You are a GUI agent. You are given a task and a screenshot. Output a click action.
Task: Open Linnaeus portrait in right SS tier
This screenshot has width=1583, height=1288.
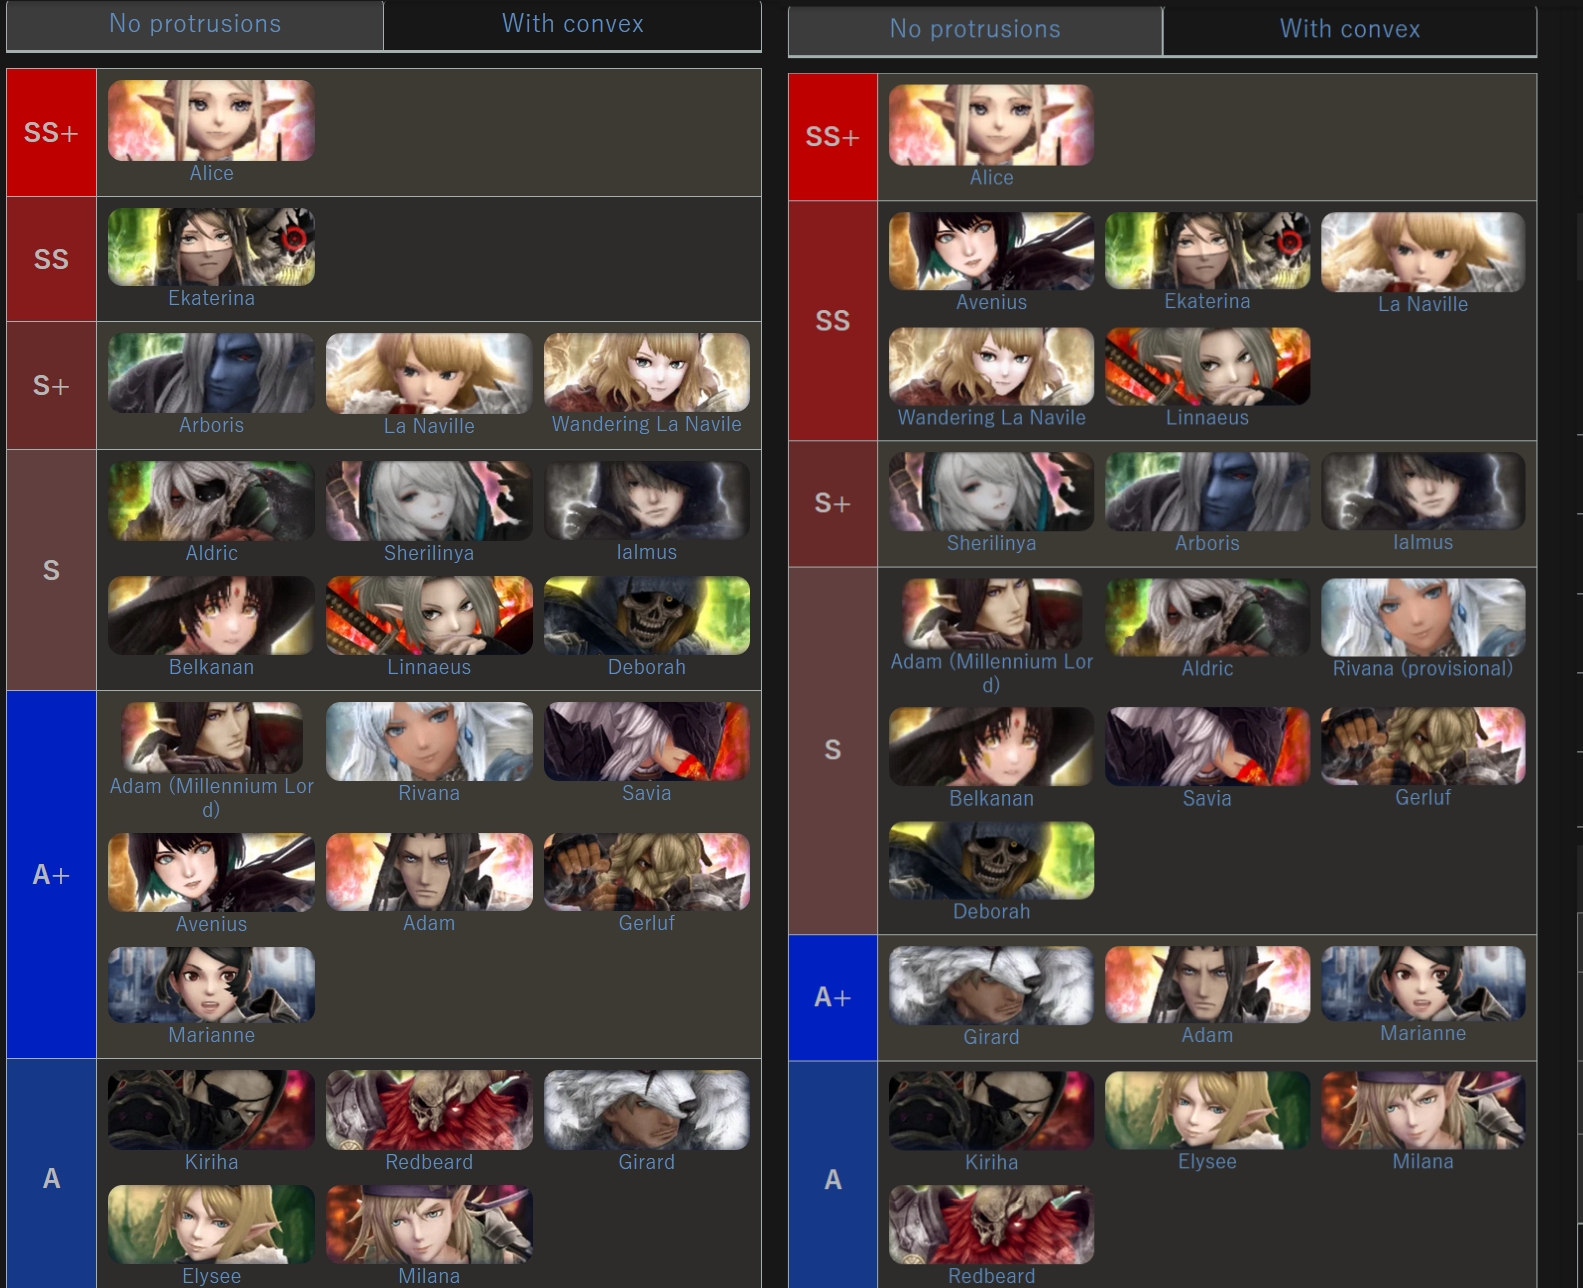[x=1207, y=366]
